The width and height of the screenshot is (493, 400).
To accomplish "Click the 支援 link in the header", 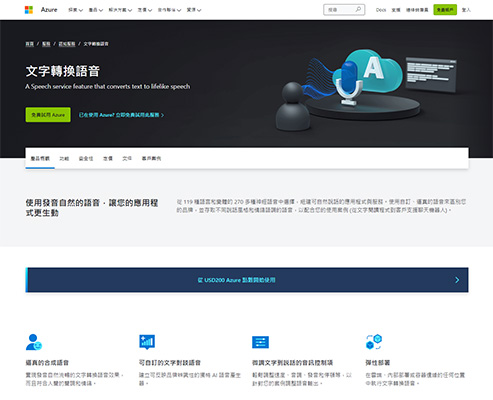I will coord(396,10).
